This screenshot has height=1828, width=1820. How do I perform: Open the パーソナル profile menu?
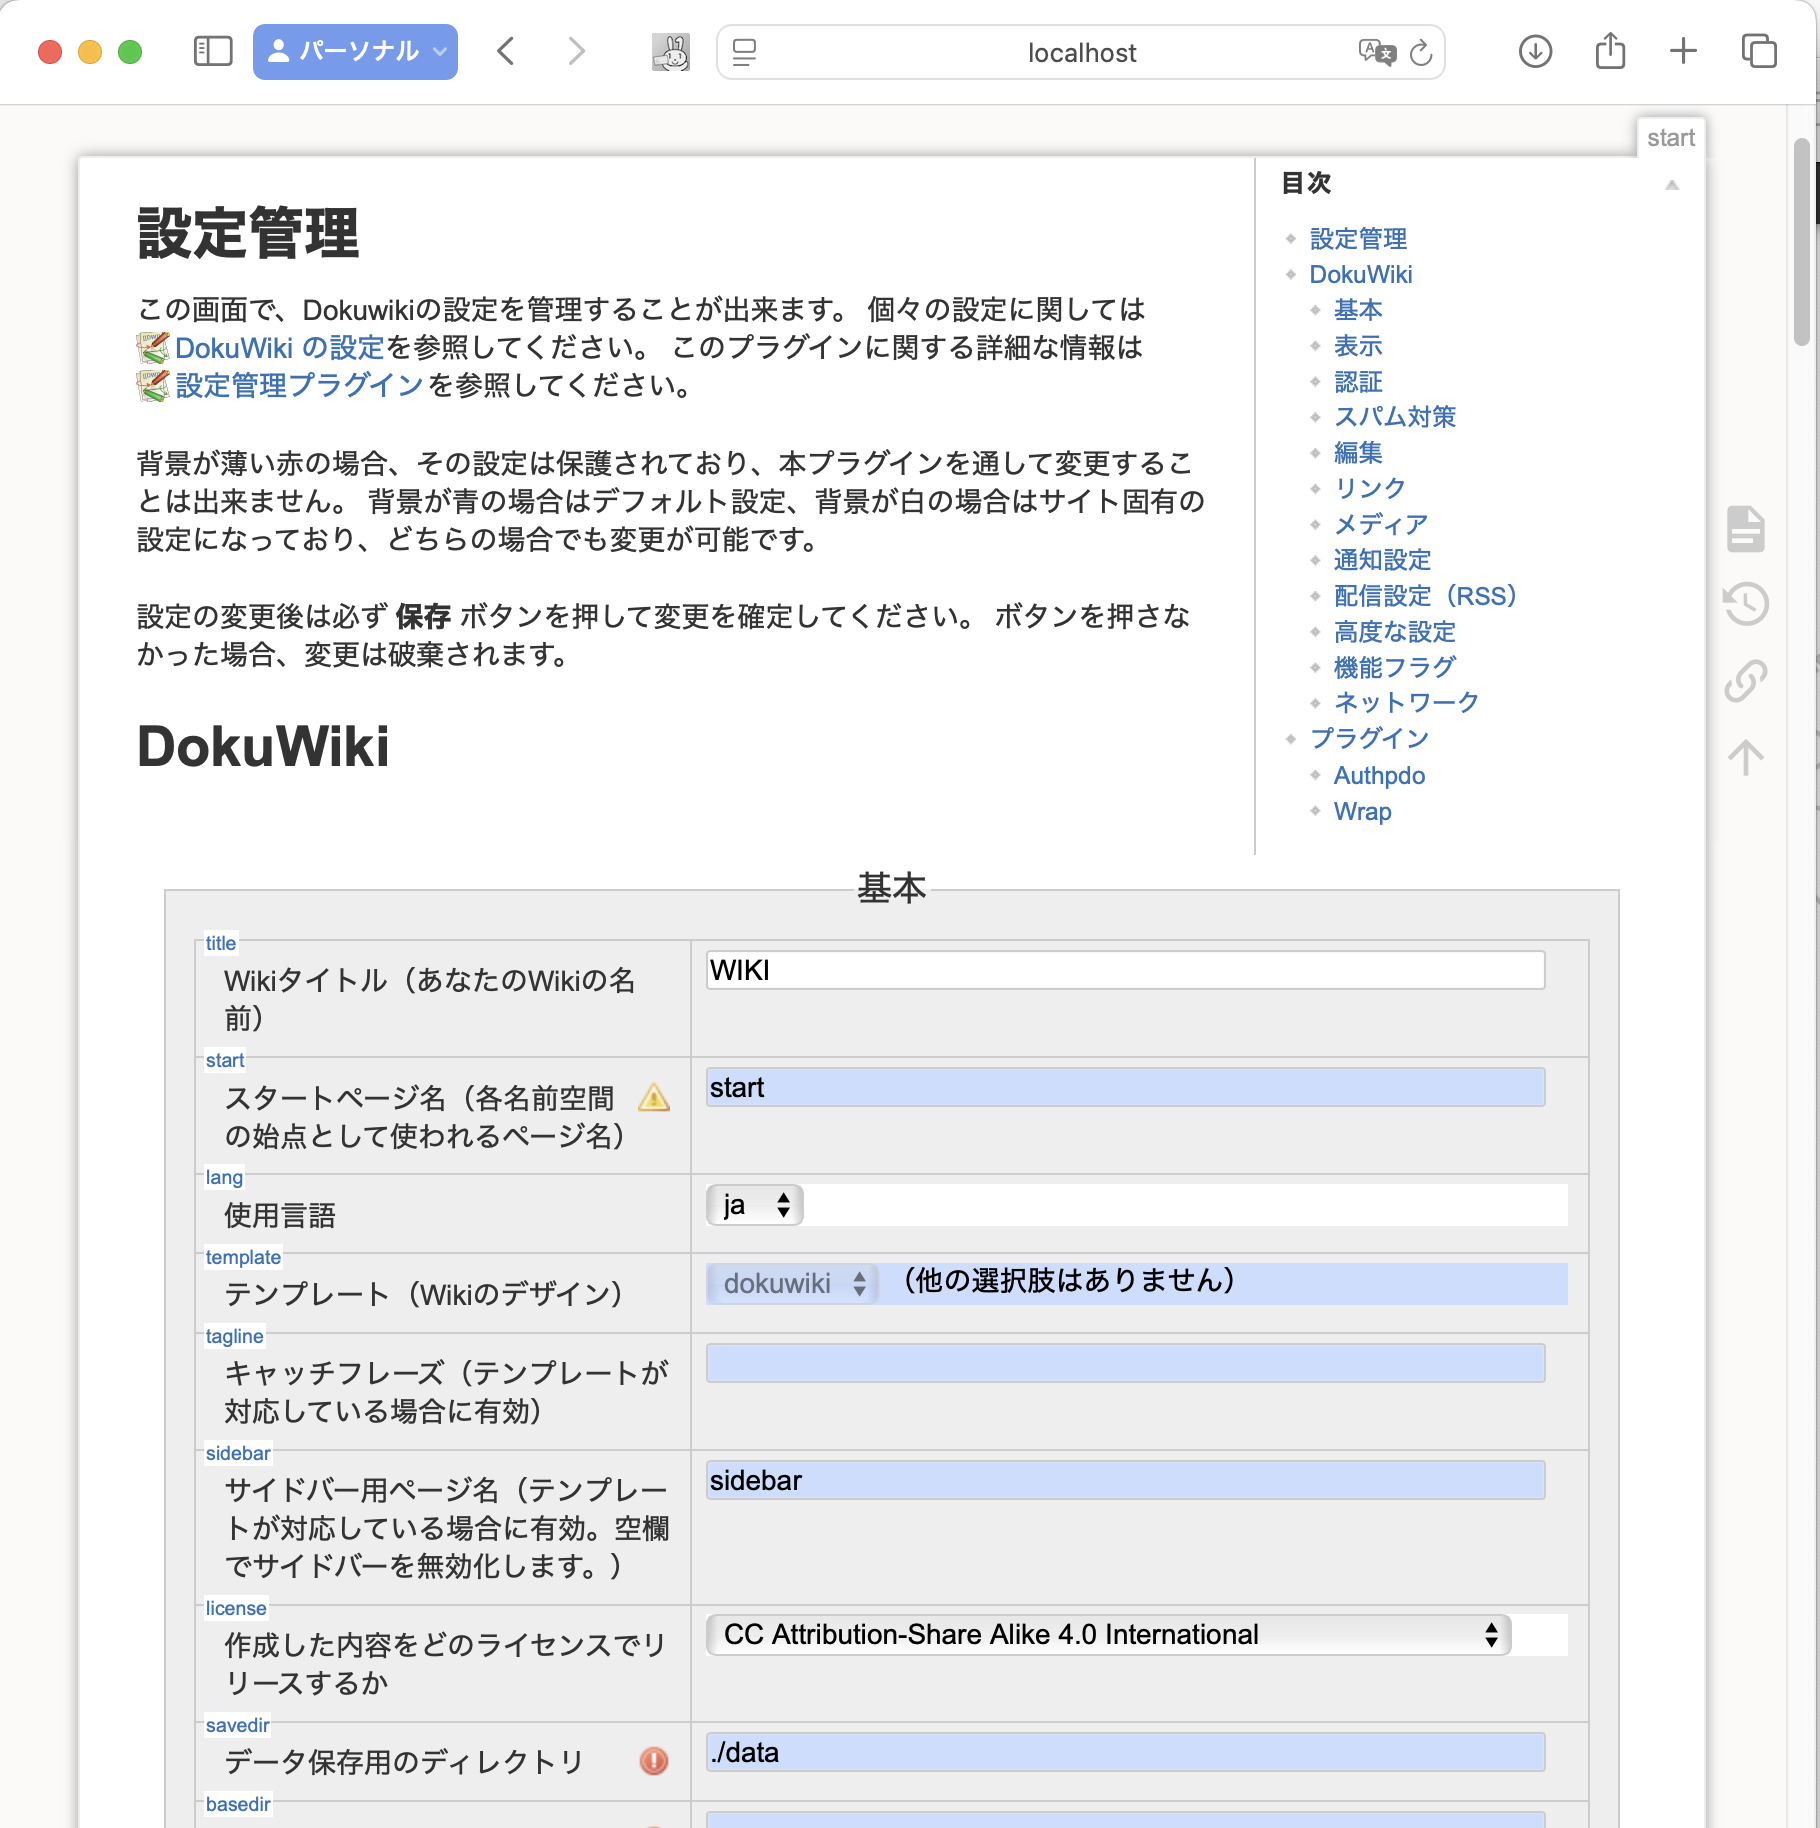tap(355, 51)
